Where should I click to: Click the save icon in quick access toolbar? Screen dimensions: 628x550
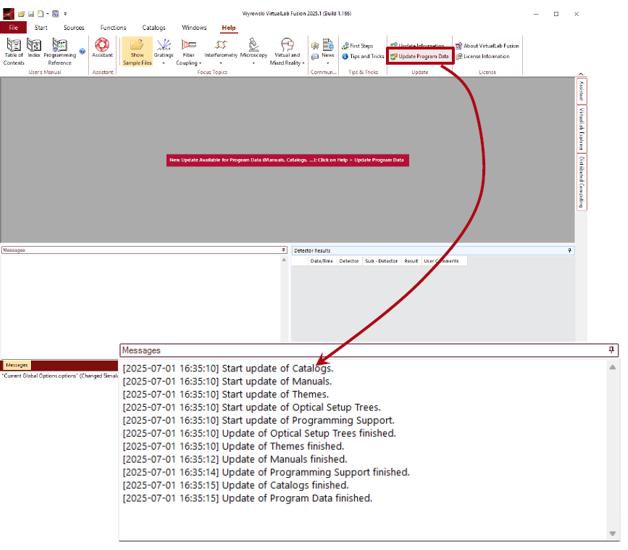[31, 14]
